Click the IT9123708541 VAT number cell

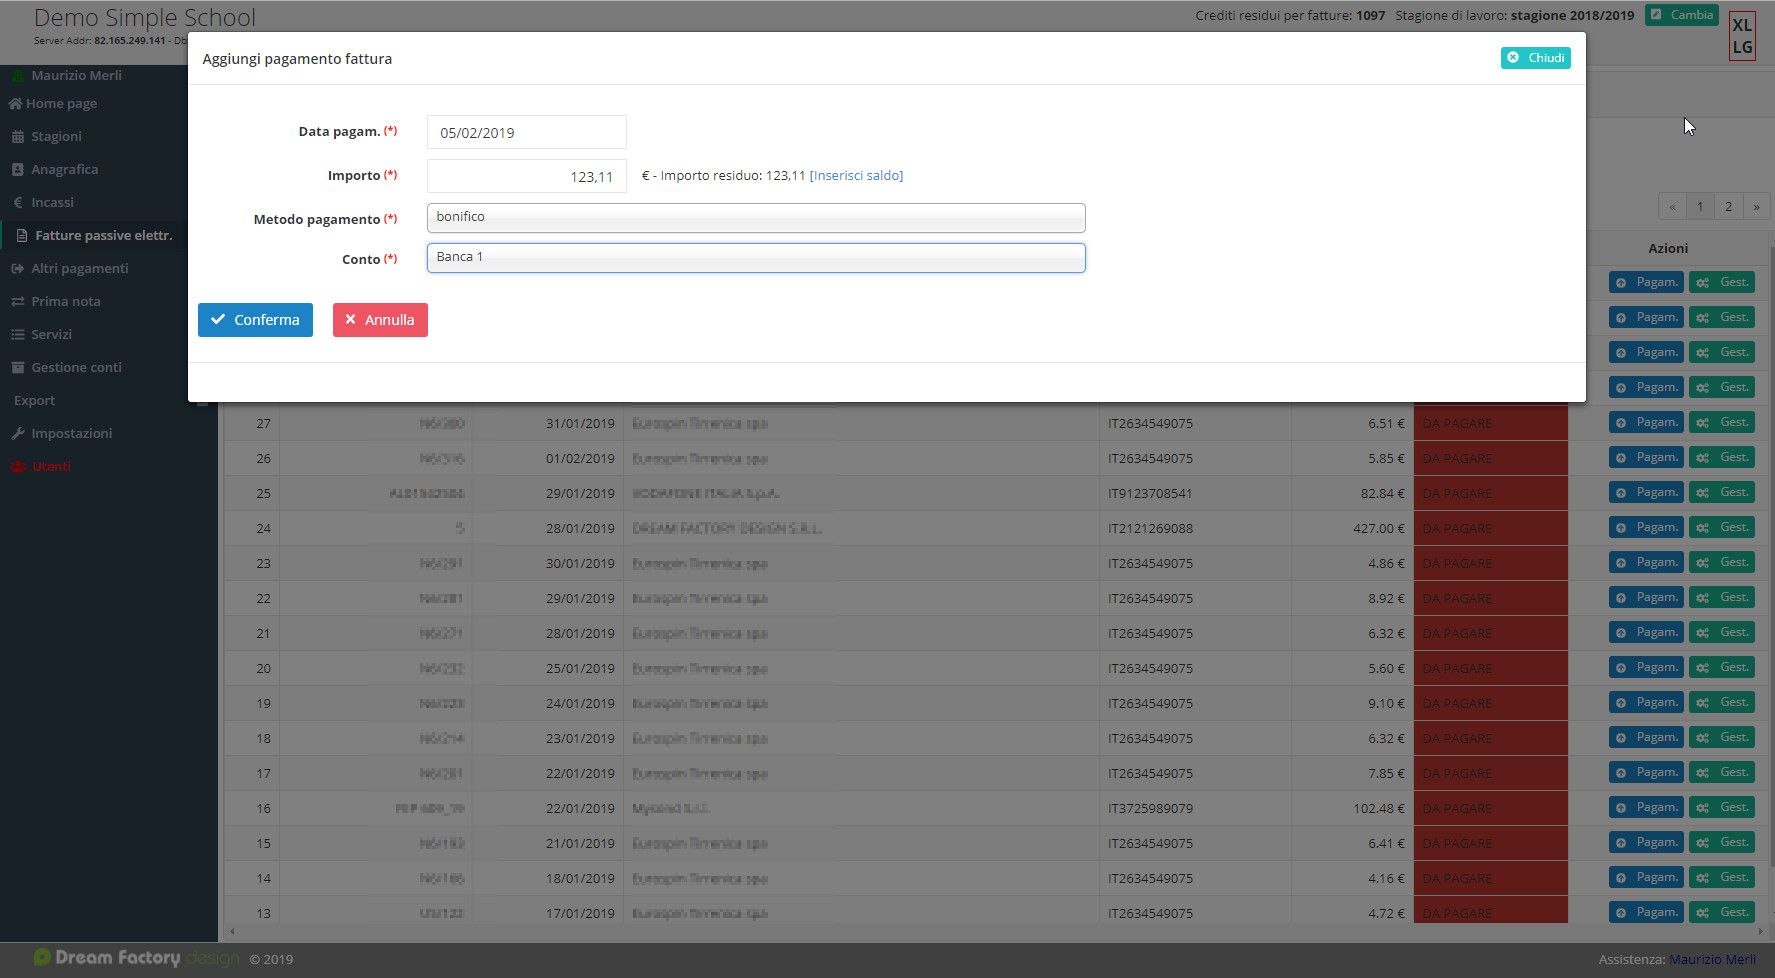point(1150,493)
